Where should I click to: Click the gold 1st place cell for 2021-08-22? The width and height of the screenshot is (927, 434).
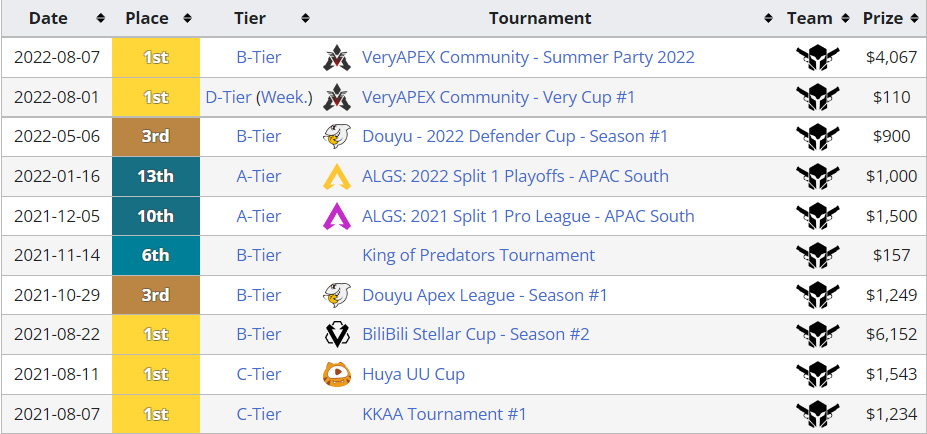point(156,335)
